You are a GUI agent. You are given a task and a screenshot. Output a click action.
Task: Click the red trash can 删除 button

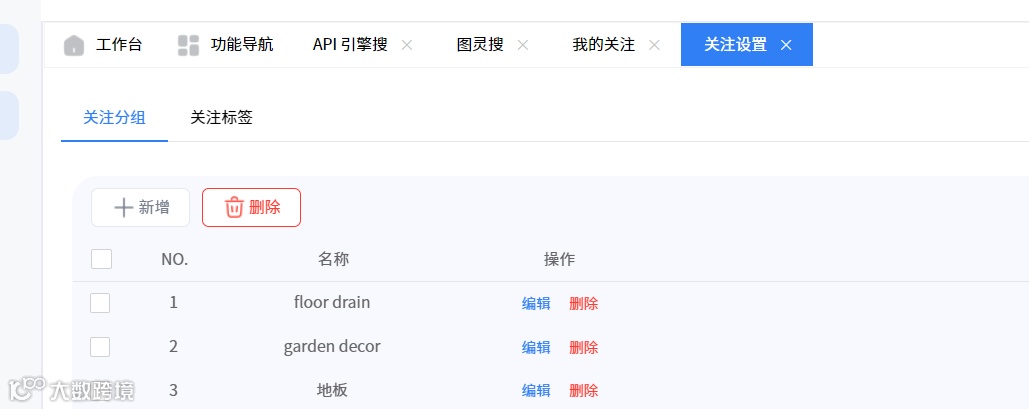click(x=251, y=207)
